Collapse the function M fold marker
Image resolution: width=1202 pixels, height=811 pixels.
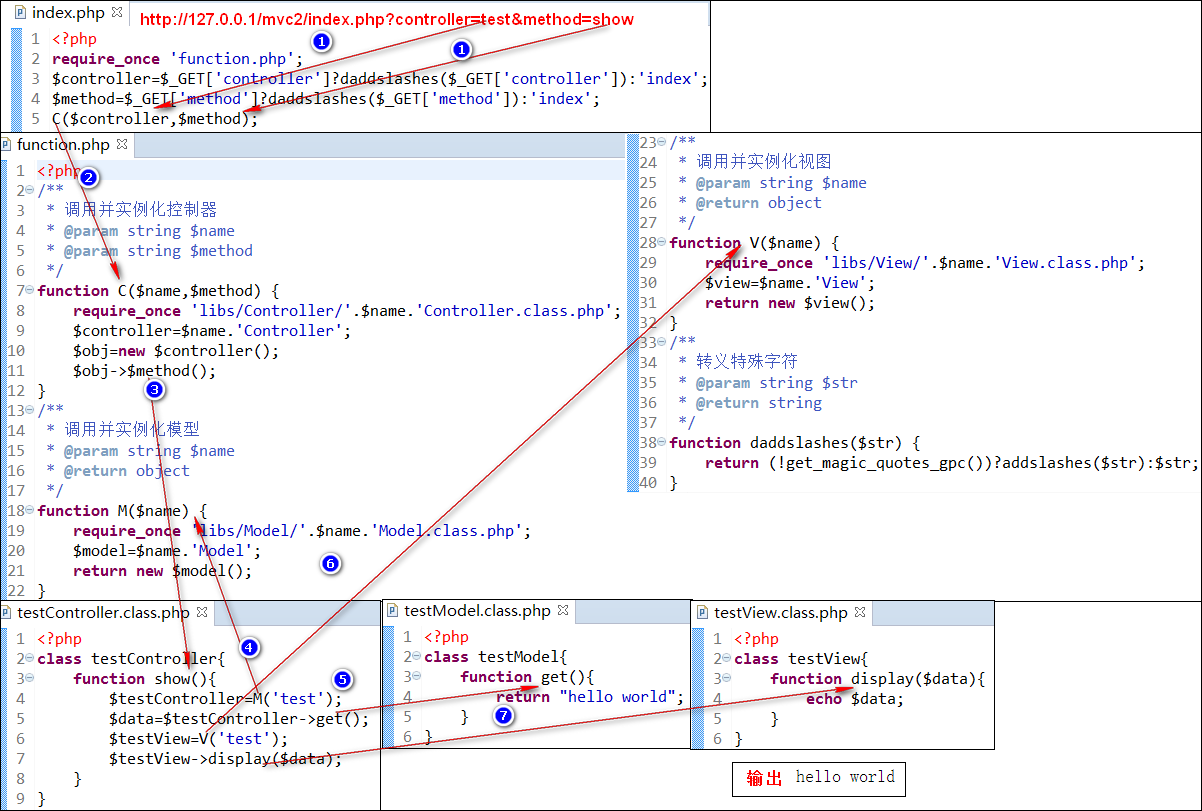[30, 511]
